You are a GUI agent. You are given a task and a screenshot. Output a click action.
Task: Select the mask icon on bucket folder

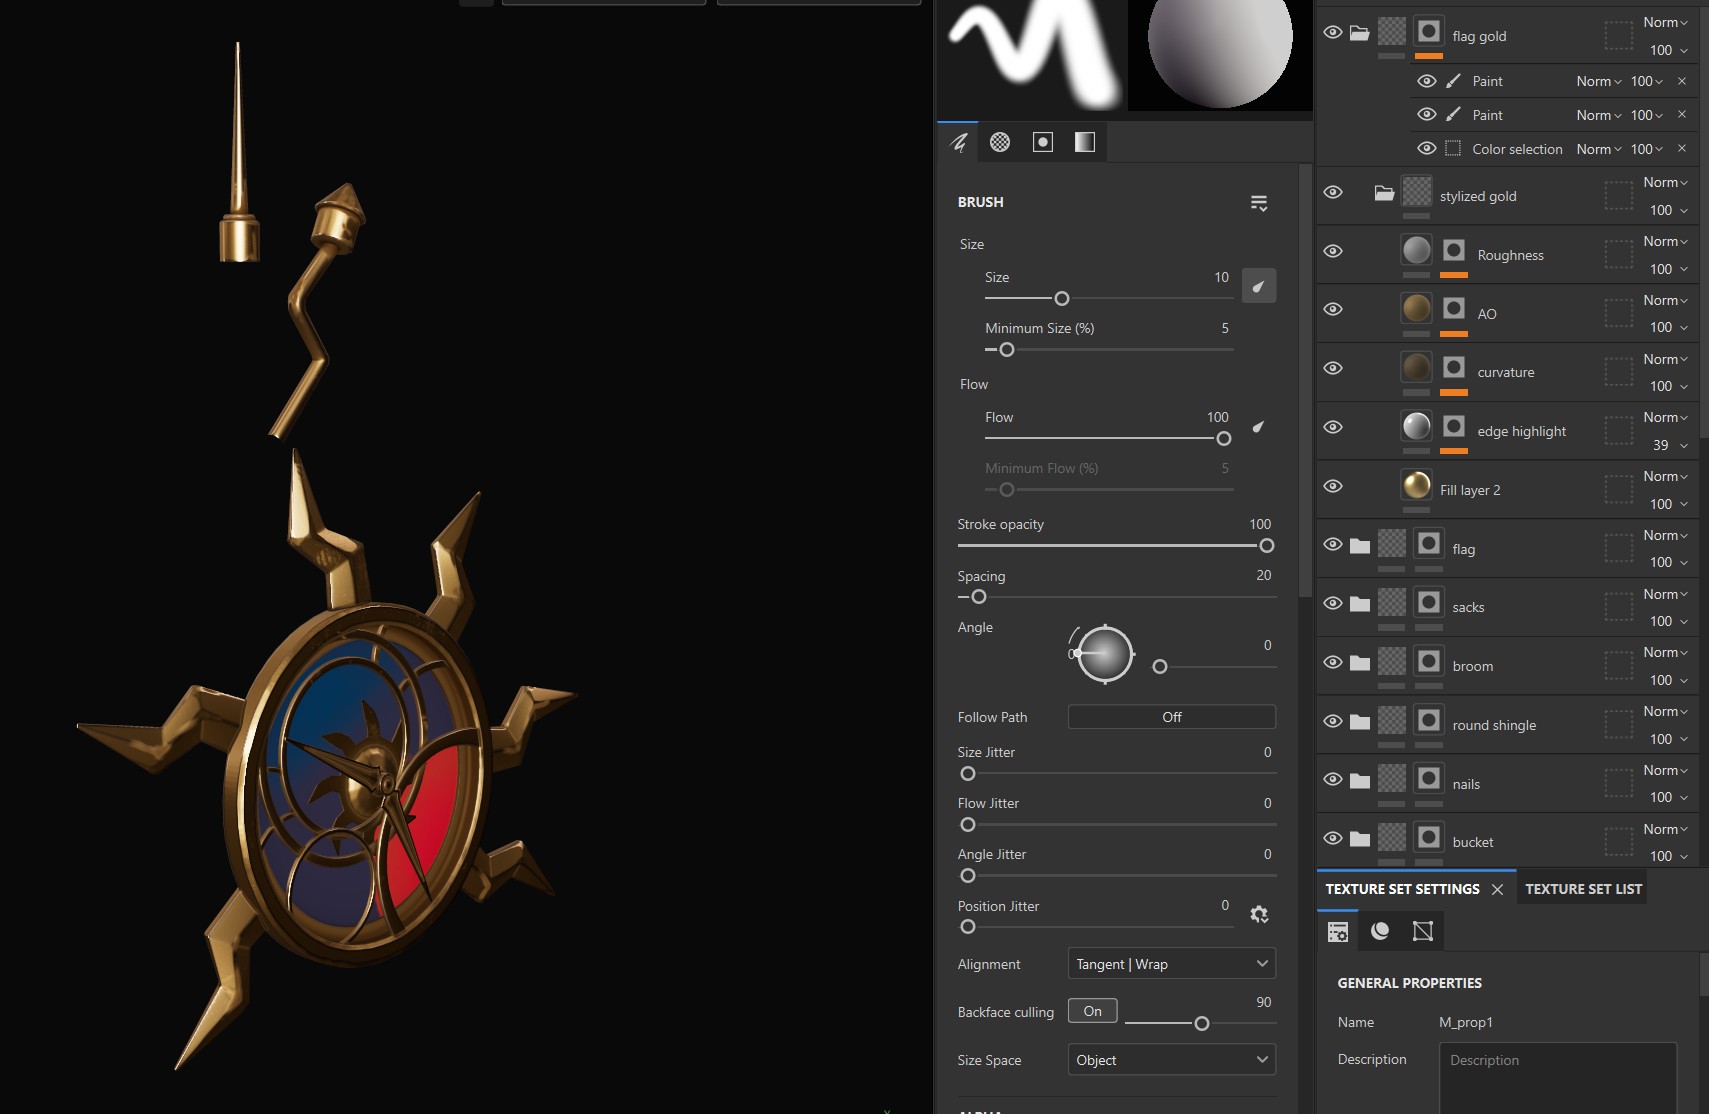pos(1429,838)
